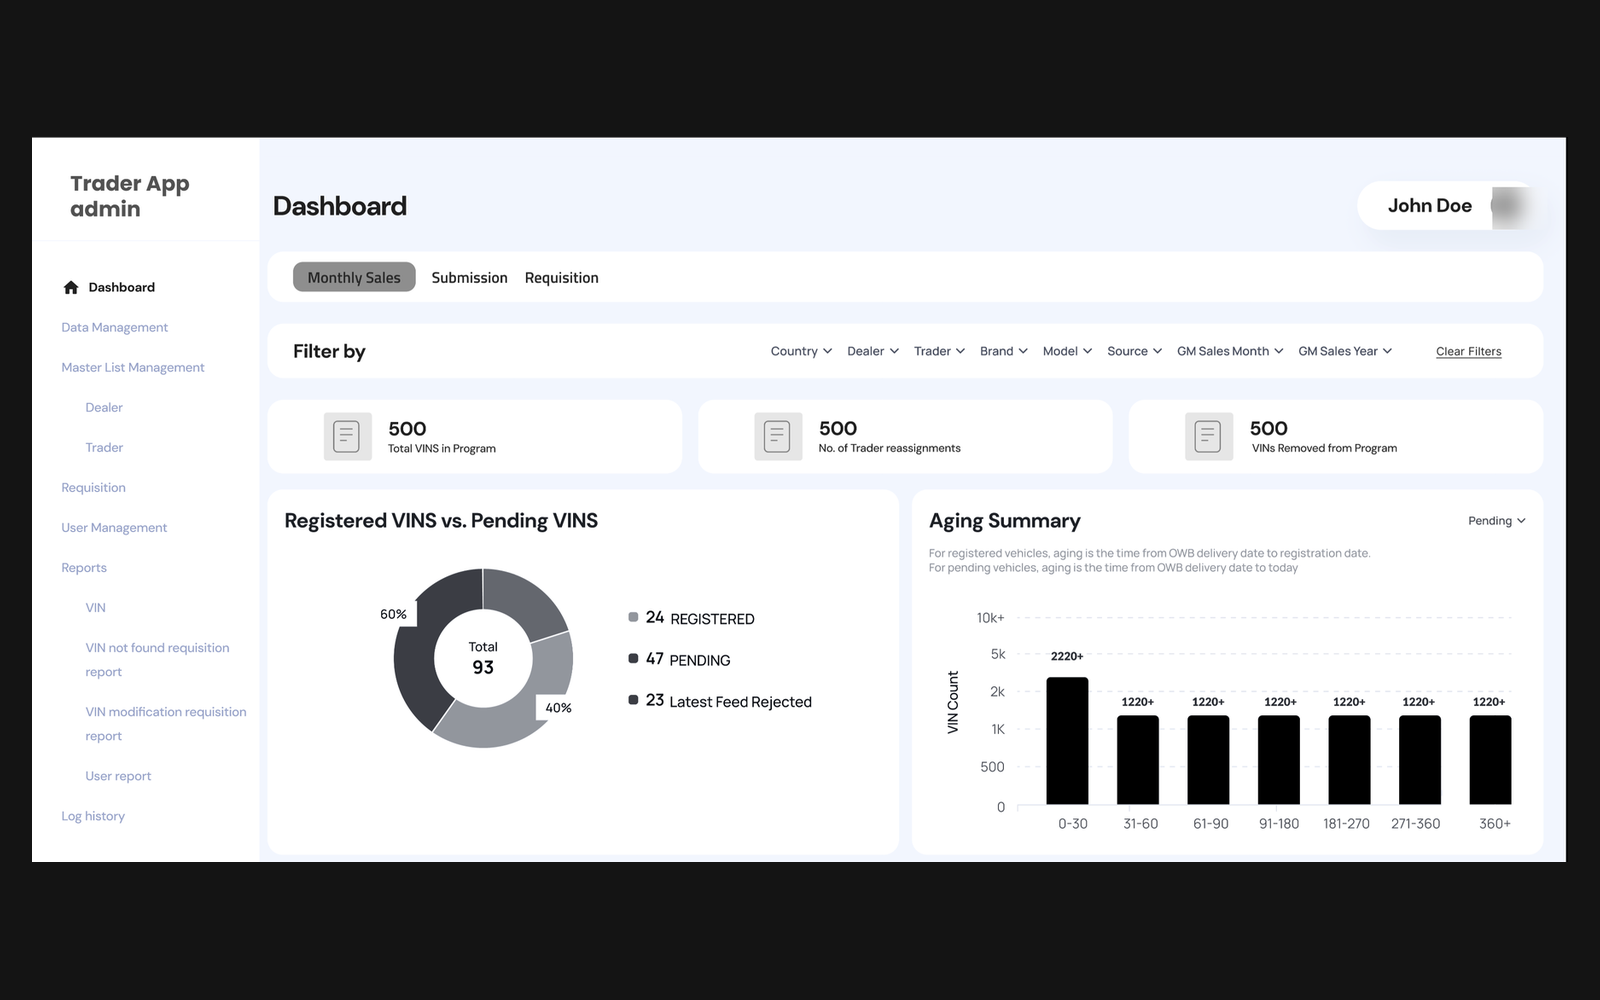Click the Dashboard home icon in sidebar
The image size is (1600, 1000).
71,288
